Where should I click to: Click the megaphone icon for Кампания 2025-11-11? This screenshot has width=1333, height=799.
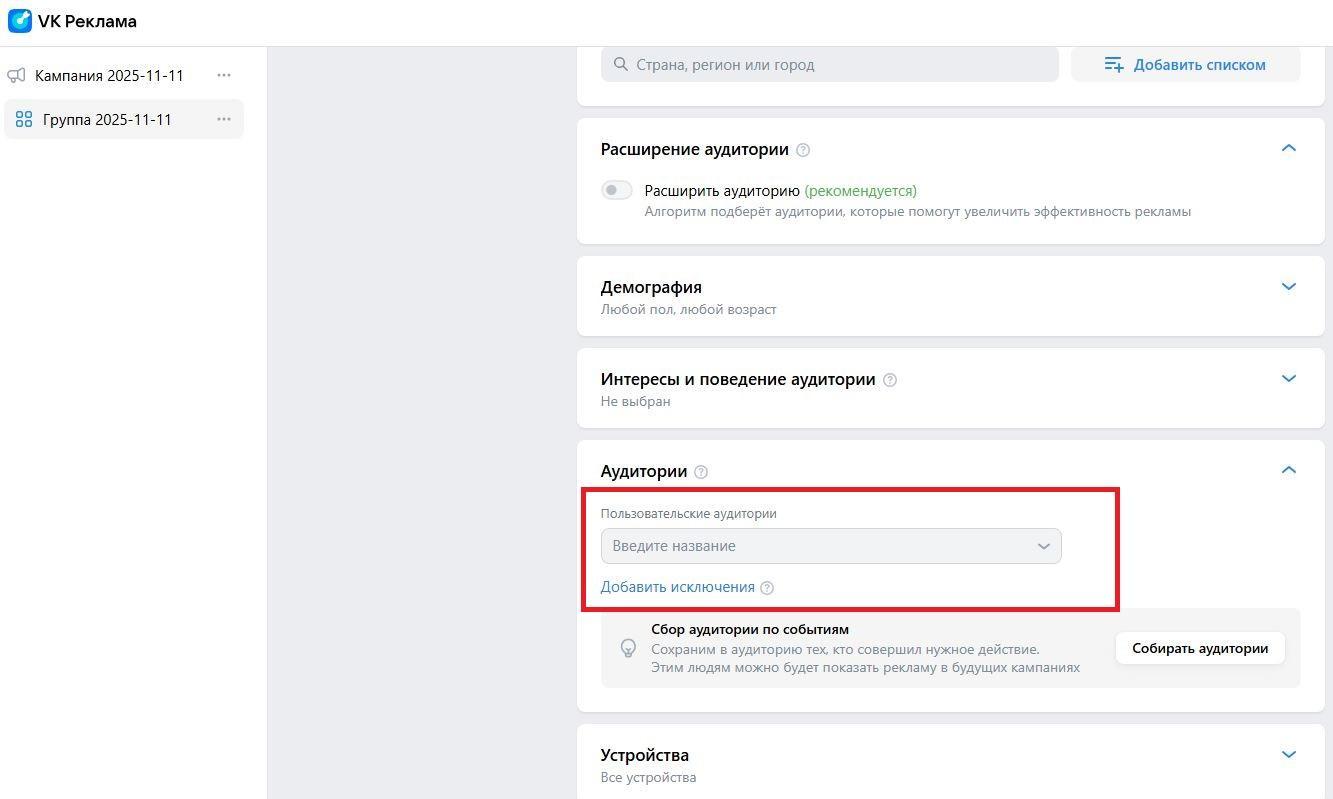(16, 76)
